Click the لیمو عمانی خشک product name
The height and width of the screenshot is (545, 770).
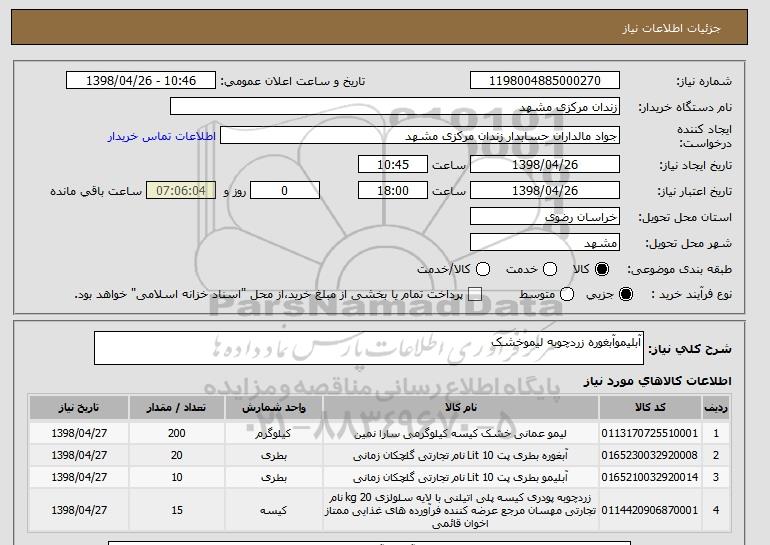pos(461,434)
